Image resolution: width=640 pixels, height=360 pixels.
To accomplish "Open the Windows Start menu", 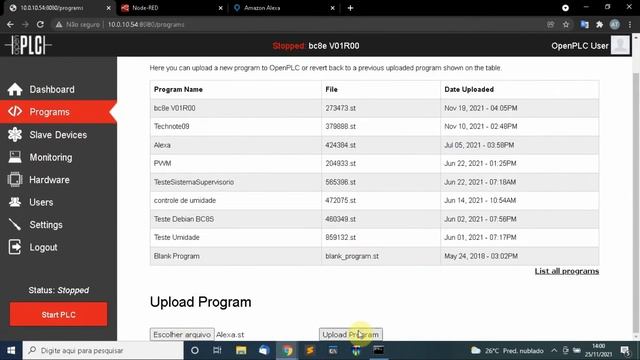I will 11,350.
